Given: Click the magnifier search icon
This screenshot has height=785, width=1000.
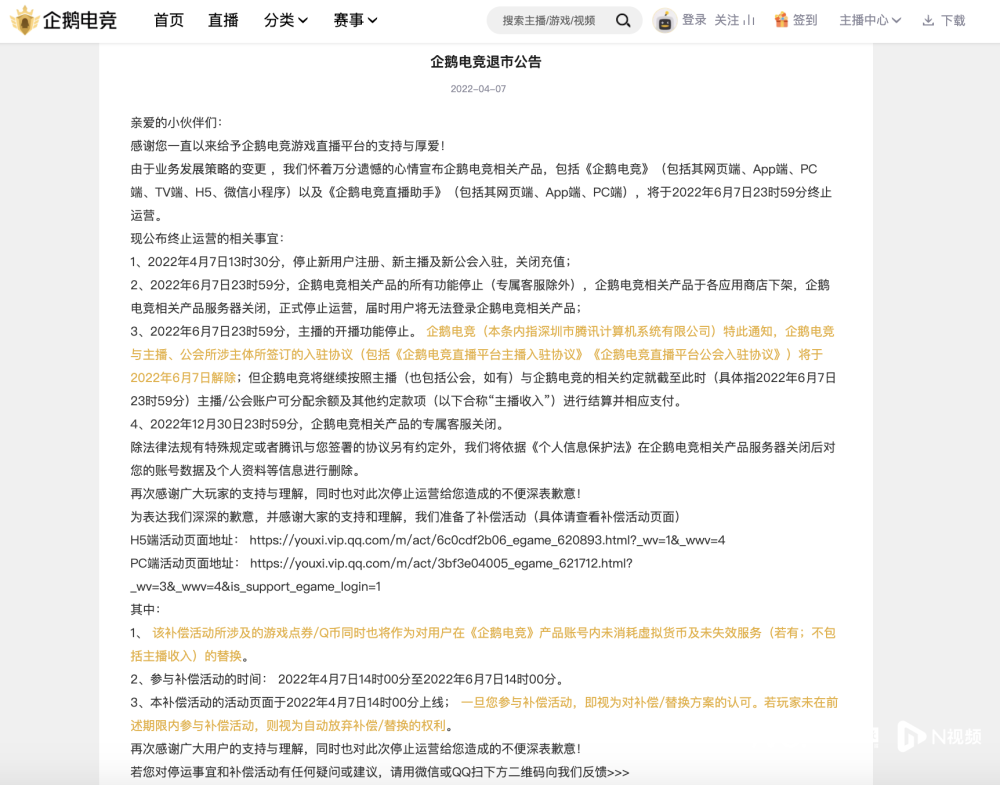Looking at the screenshot, I should (x=623, y=20).
